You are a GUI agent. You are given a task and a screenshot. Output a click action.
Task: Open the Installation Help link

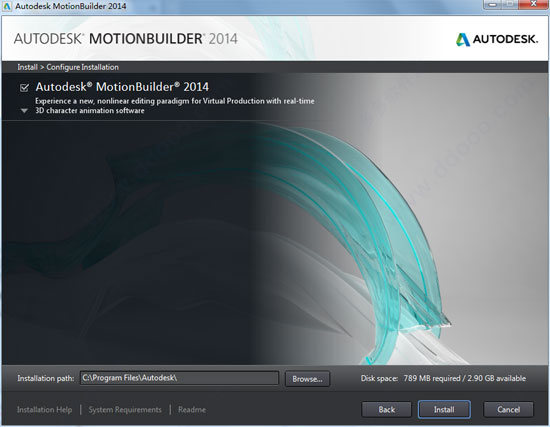(x=45, y=410)
